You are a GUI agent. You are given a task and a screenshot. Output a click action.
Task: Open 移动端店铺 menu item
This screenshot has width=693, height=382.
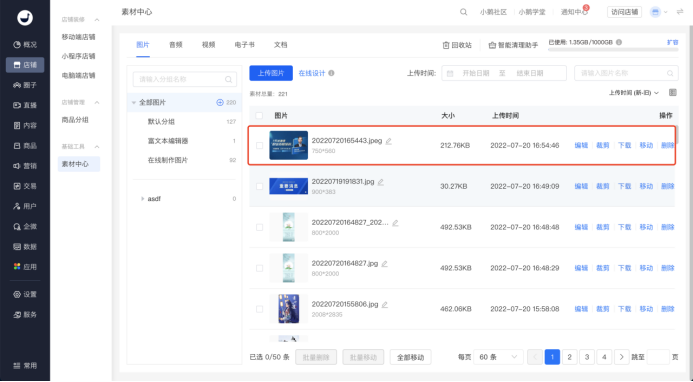[x=79, y=37]
